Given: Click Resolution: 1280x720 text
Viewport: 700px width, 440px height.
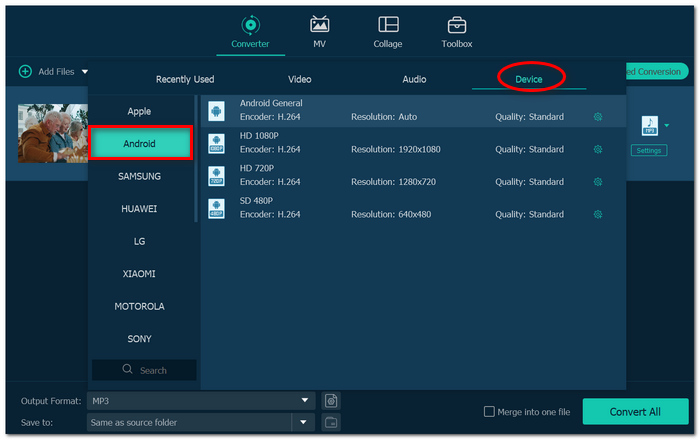Looking at the screenshot, I should [x=393, y=182].
